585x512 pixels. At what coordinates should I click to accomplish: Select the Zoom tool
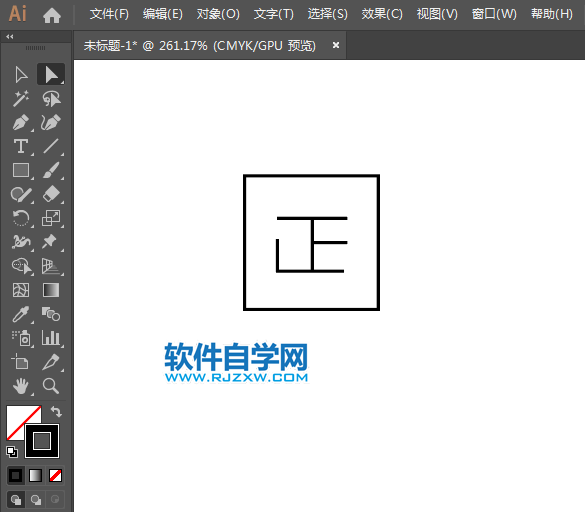(x=51, y=386)
